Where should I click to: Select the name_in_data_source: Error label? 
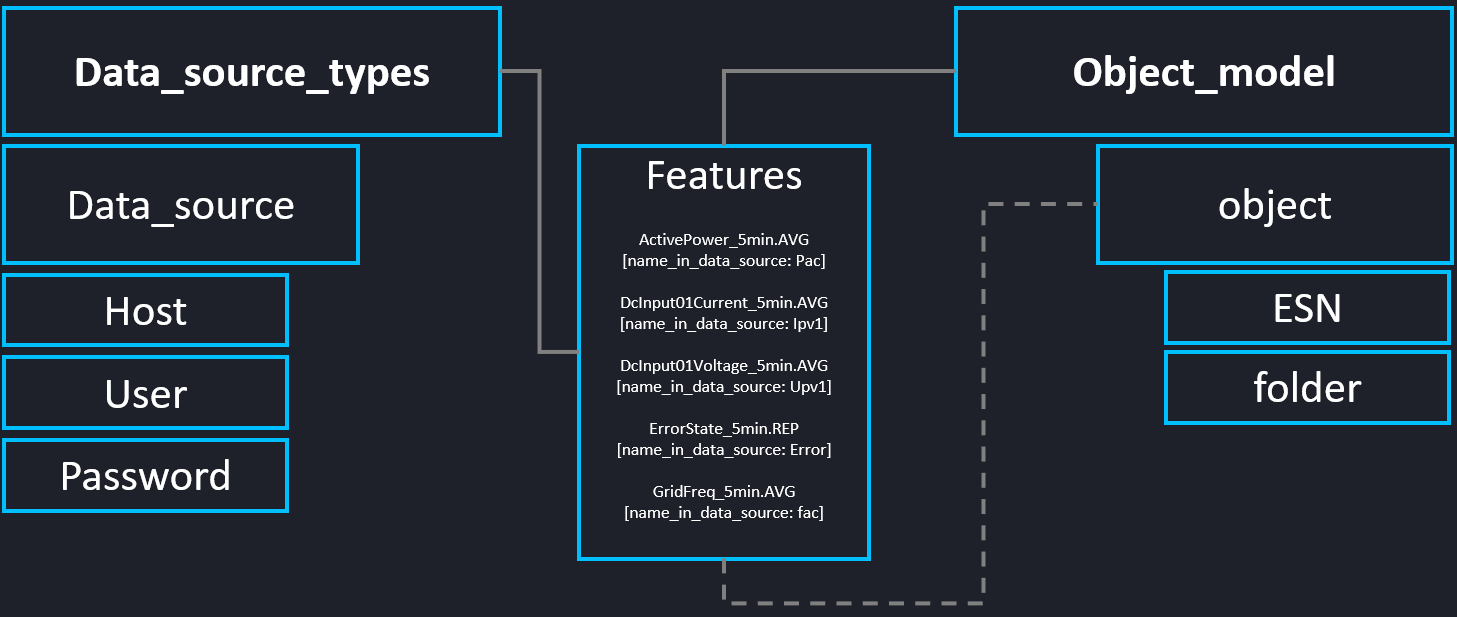tap(724, 450)
